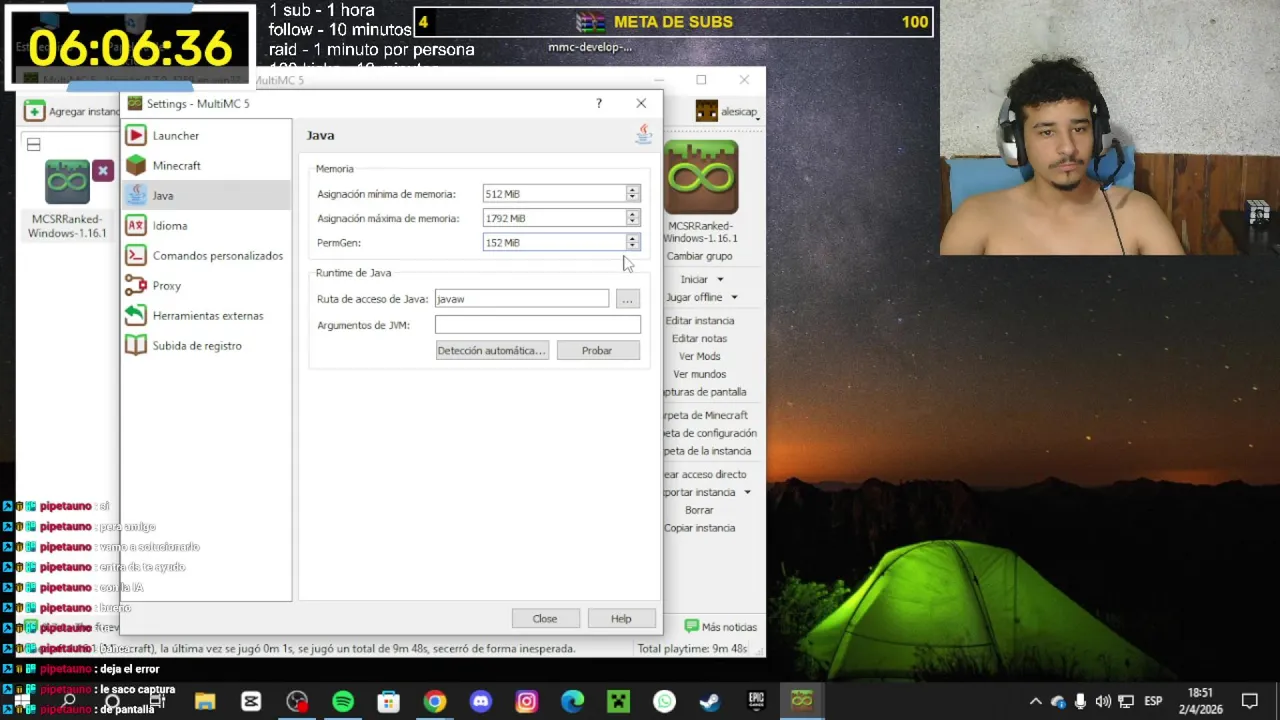Click Copiar instancia in instance panel
The width and height of the screenshot is (1280, 720).
699,529
